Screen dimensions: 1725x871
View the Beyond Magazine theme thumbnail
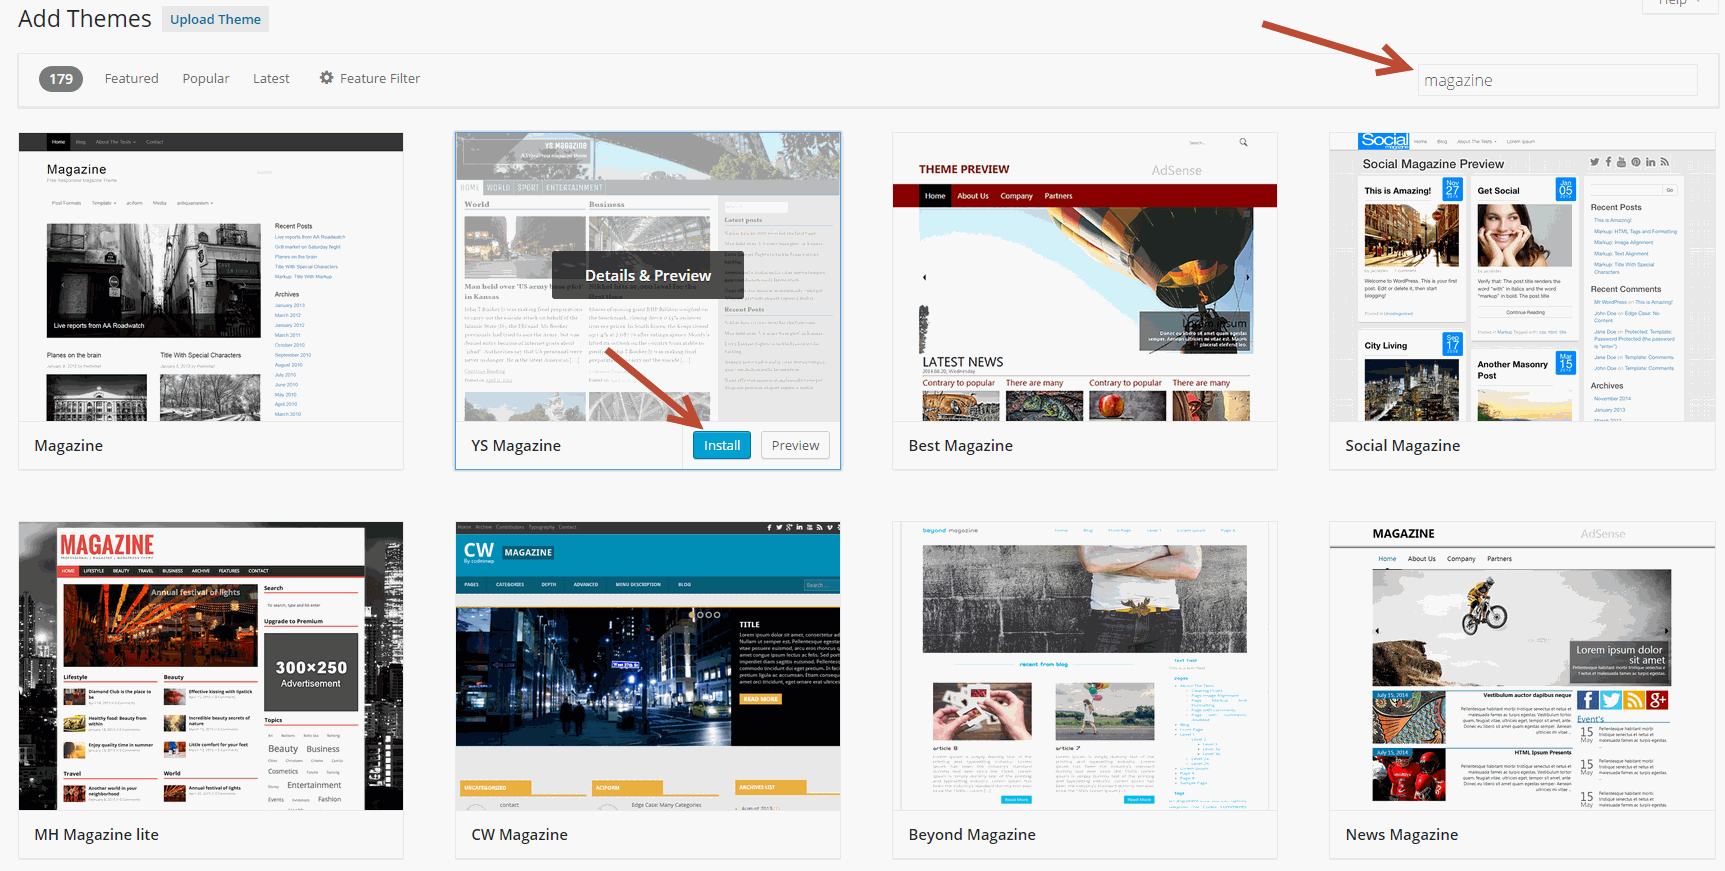tap(1084, 666)
